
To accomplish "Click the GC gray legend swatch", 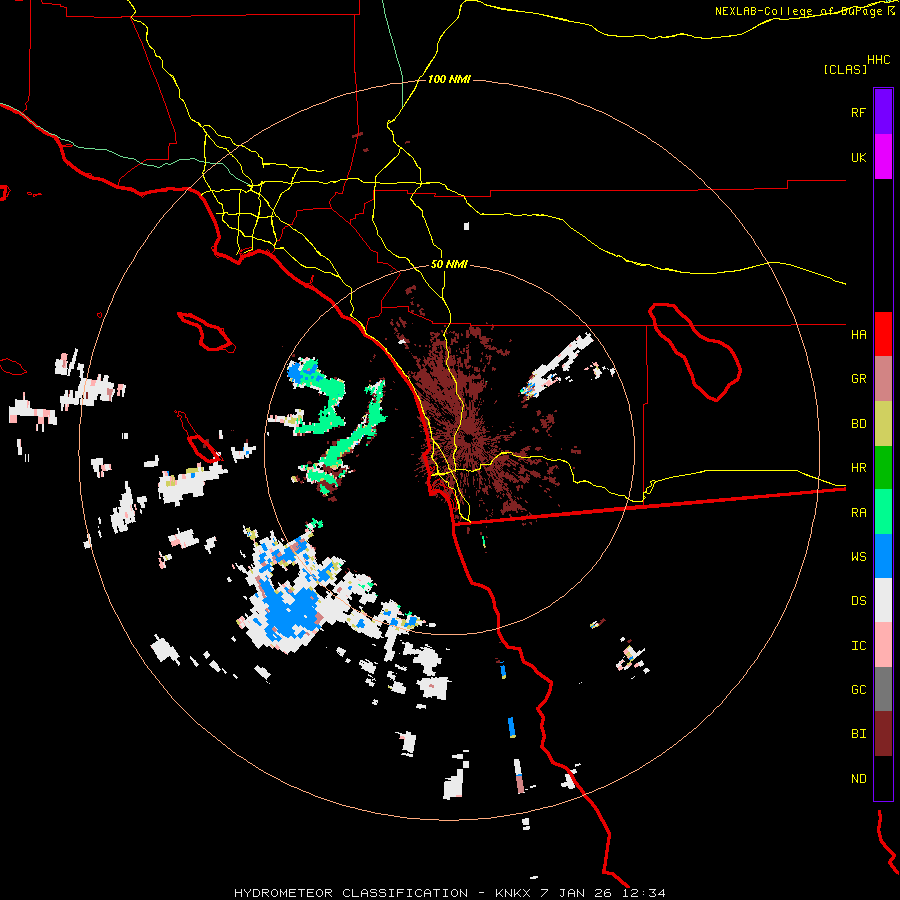I will click(883, 689).
